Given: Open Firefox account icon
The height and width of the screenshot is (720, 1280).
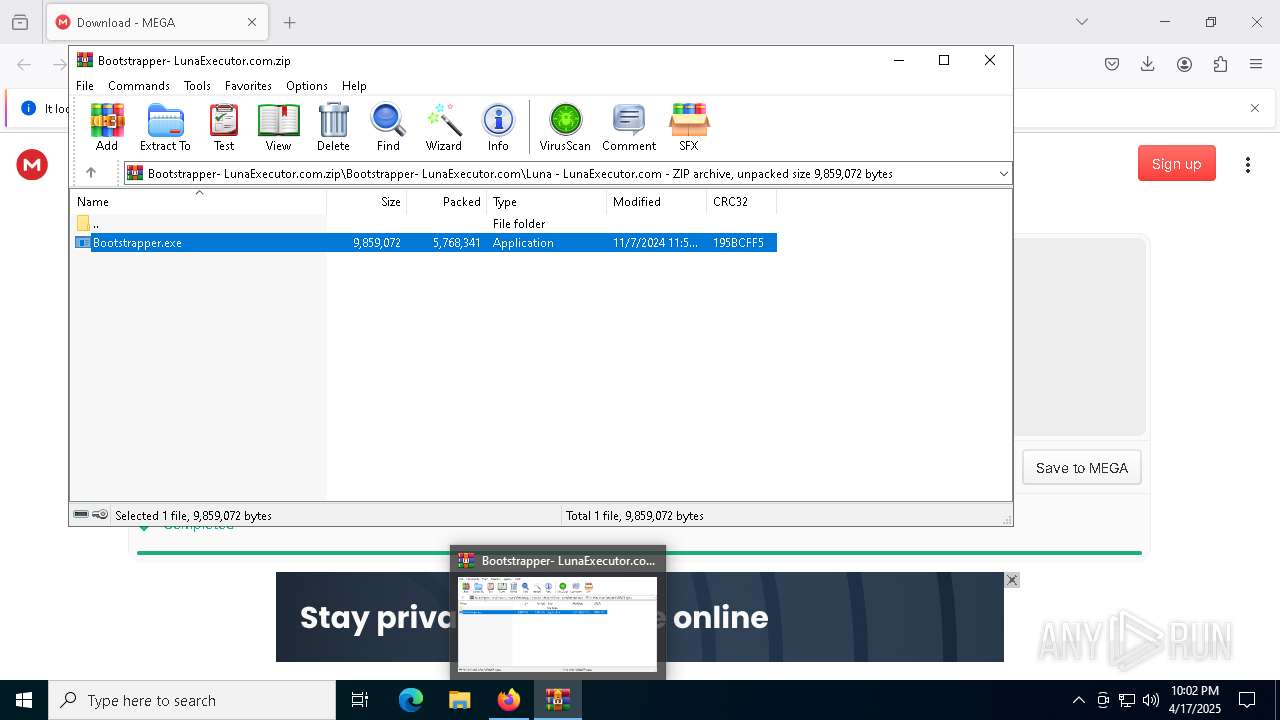Looking at the screenshot, I should pyautogui.click(x=1184, y=64).
